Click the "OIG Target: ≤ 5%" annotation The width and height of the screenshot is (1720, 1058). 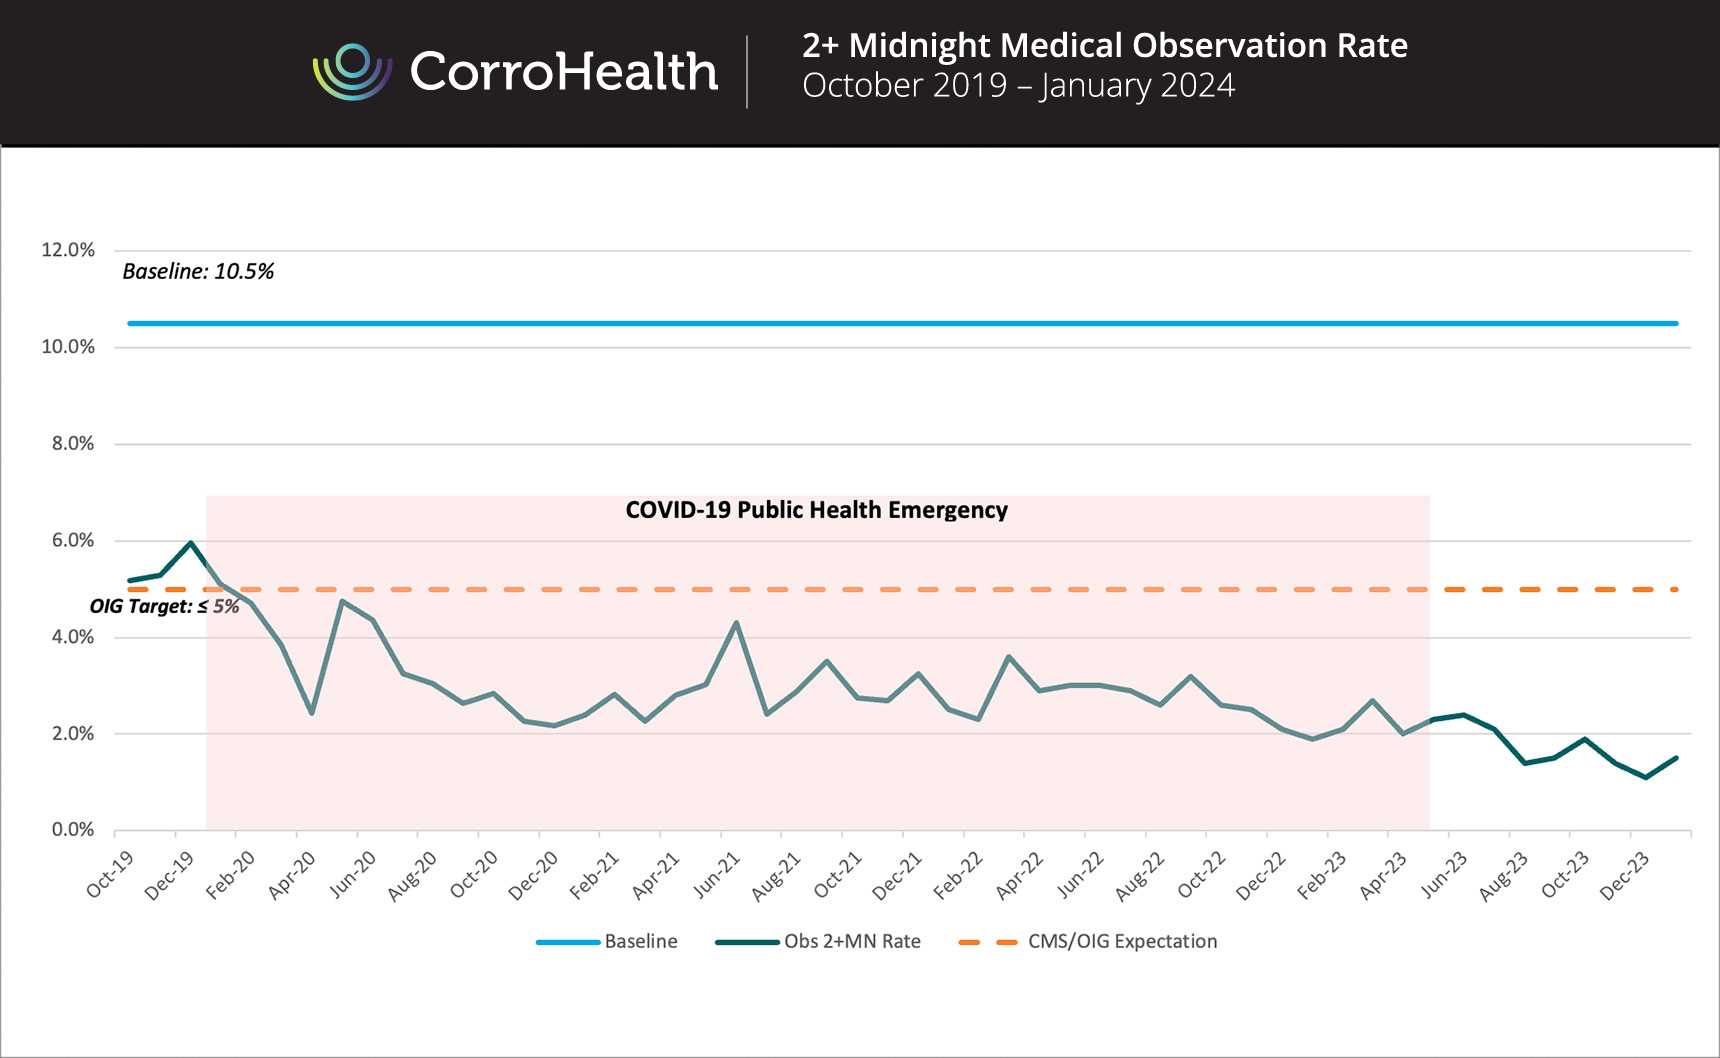click(x=164, y=607)
